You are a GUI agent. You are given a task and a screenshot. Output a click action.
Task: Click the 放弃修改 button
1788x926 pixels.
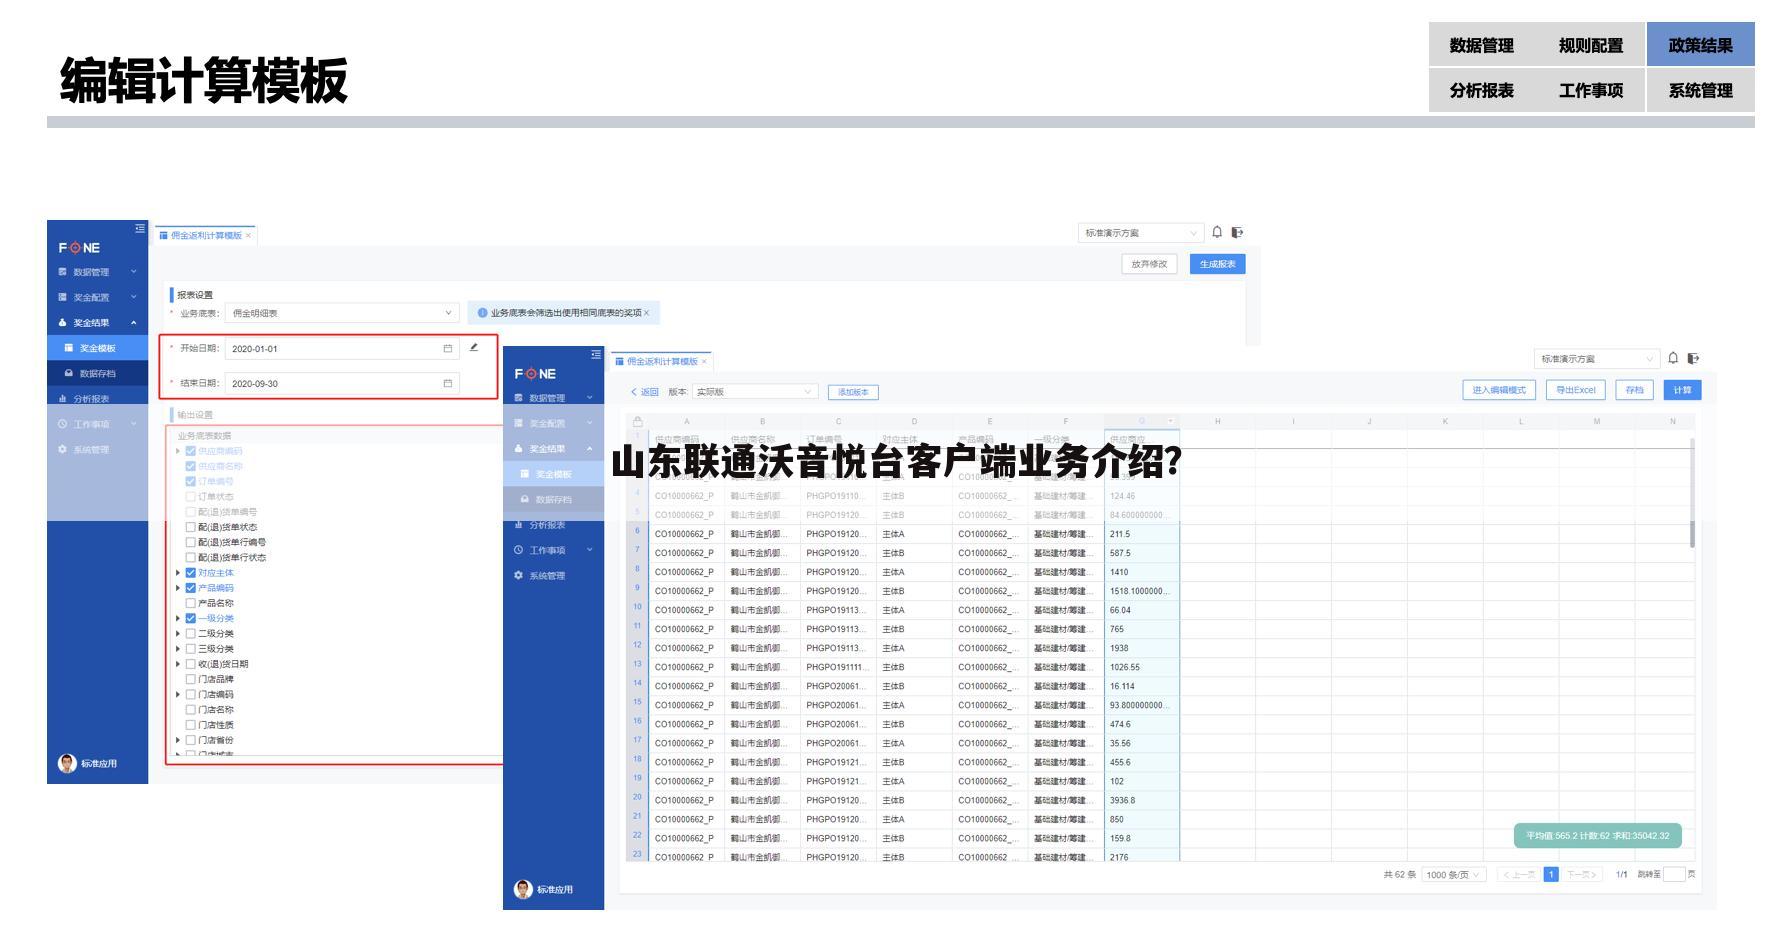1149,264
